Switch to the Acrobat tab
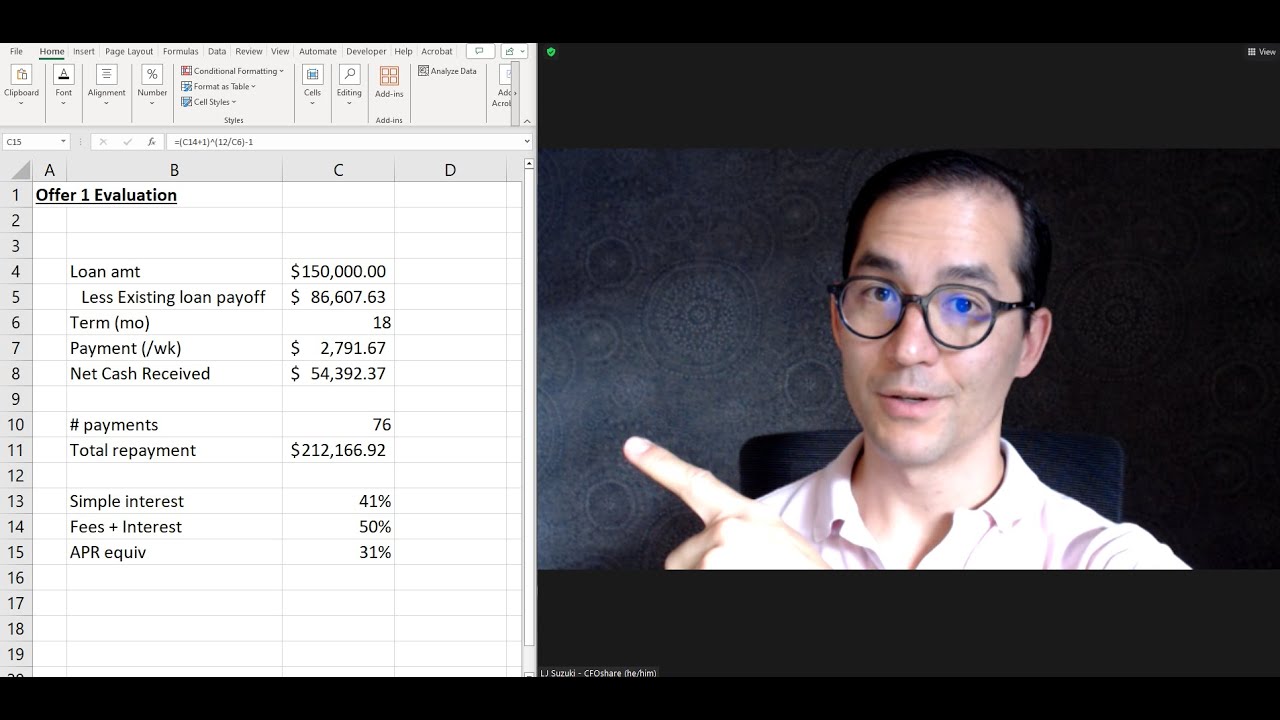This screenshot has width=1280, height=720. pos(437,51)
